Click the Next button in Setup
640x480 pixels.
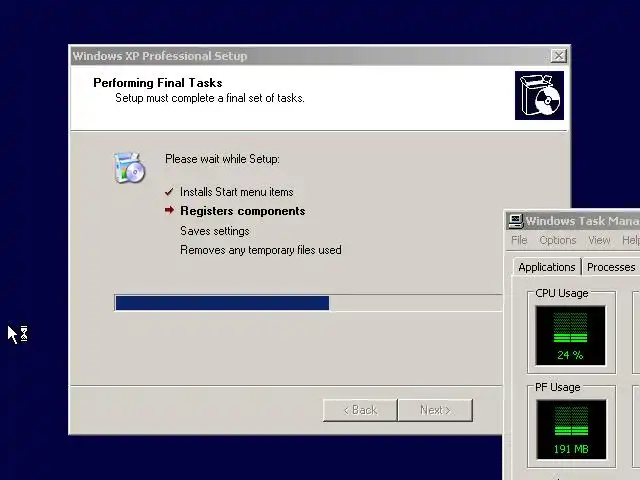(x=436, y=410)
